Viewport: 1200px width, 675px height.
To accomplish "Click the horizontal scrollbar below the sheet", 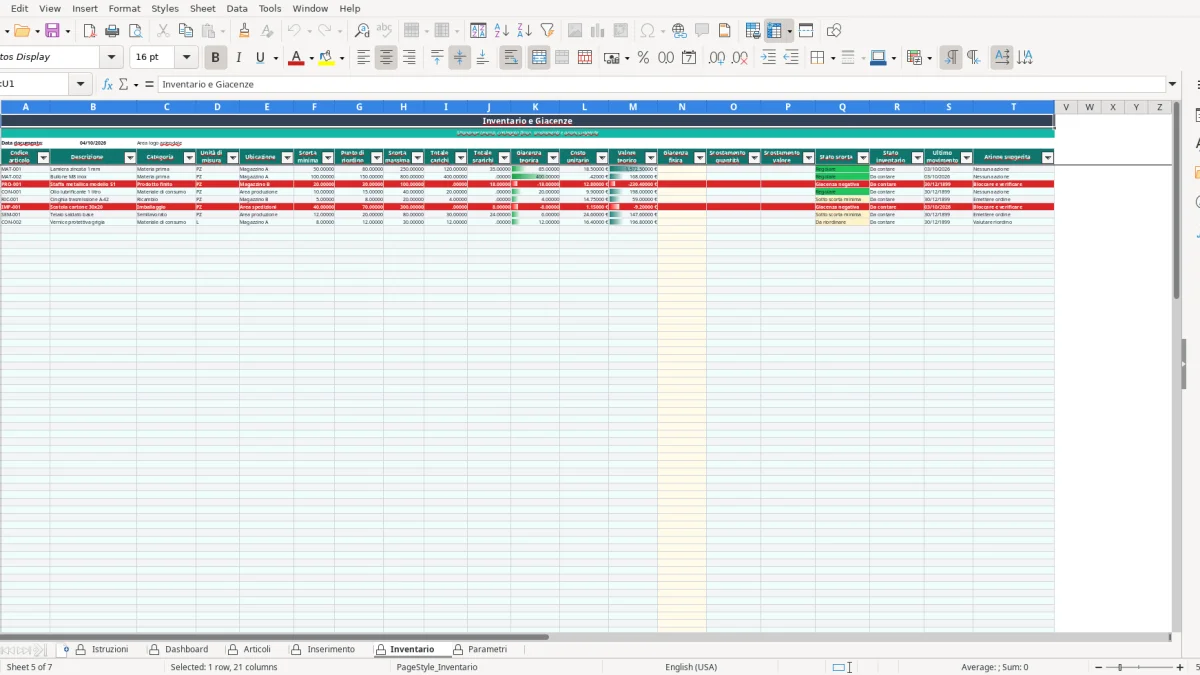I will [x=274, y=637].
